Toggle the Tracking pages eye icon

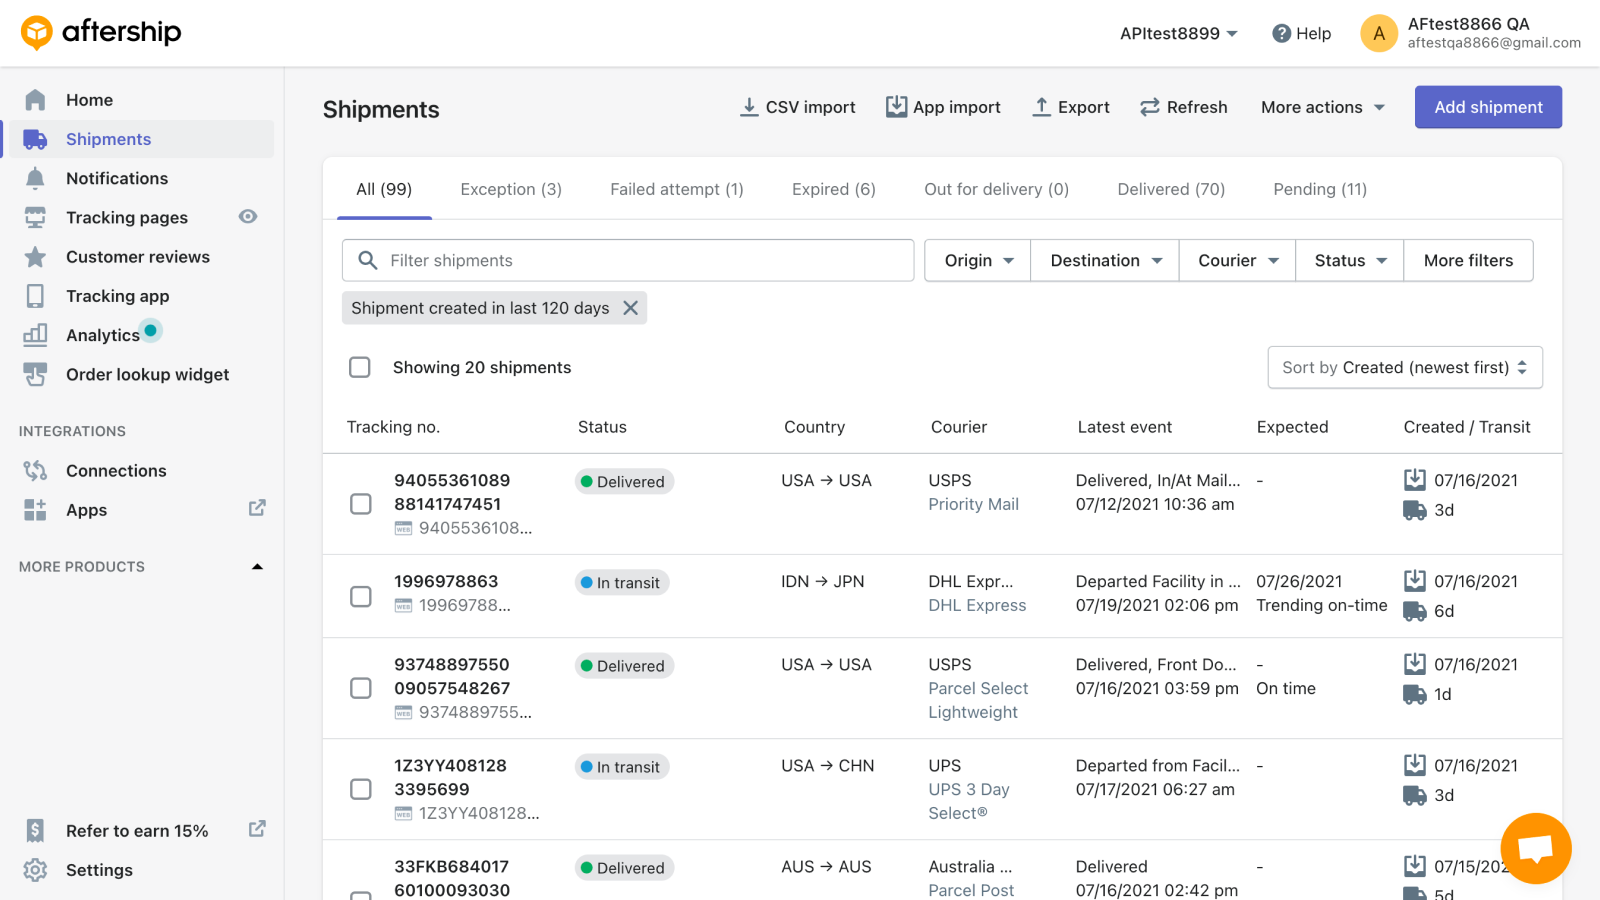point(248,217)
